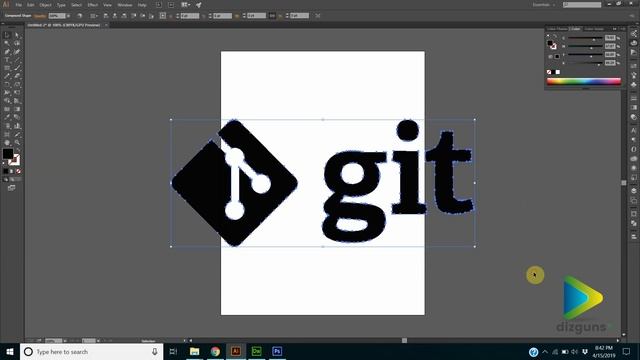Select the untitled document tab
This screenshot has height=360, width=640.
[x=64, y=25]
